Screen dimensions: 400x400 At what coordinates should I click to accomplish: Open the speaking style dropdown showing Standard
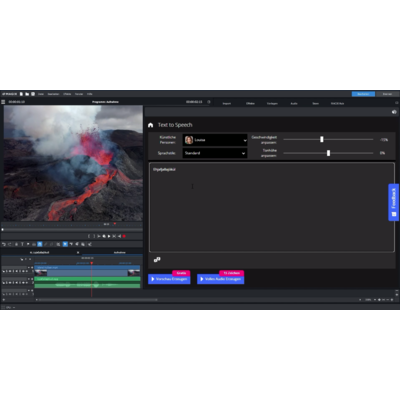tap(215, 153)
